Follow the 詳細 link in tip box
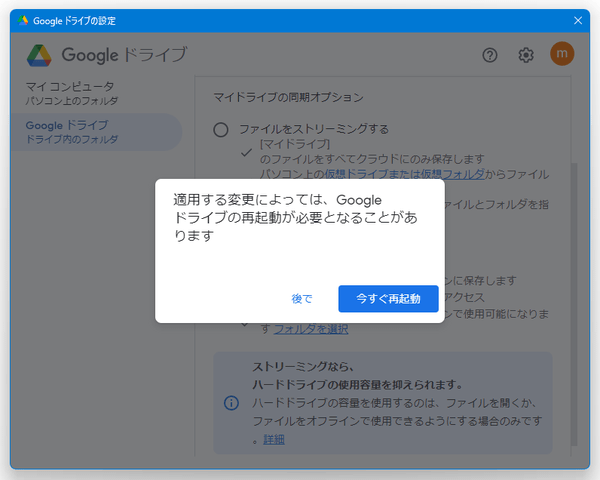Image resolution: width=600 pixels, height=480 pixels. [x=273, y=439]
